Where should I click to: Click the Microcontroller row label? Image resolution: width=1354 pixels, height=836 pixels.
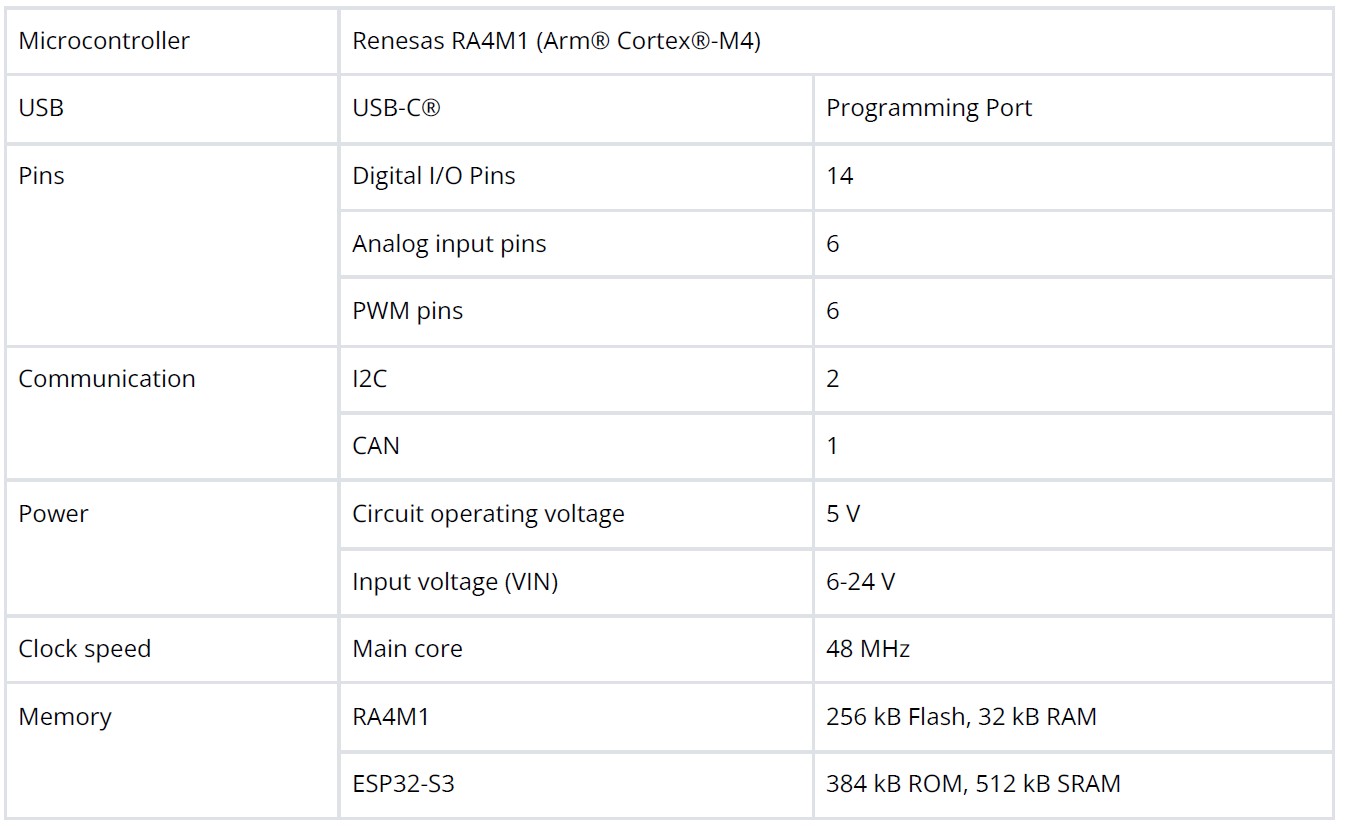click(x=104, y=41)
